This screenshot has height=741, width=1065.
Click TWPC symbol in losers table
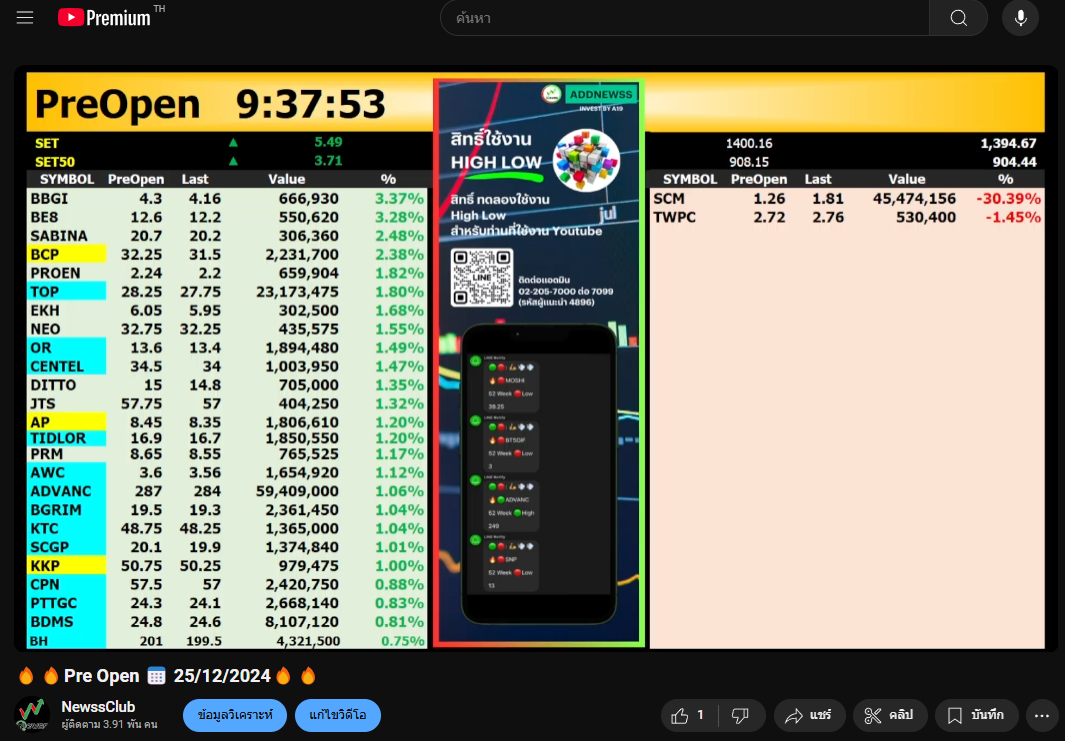(674, 217)
